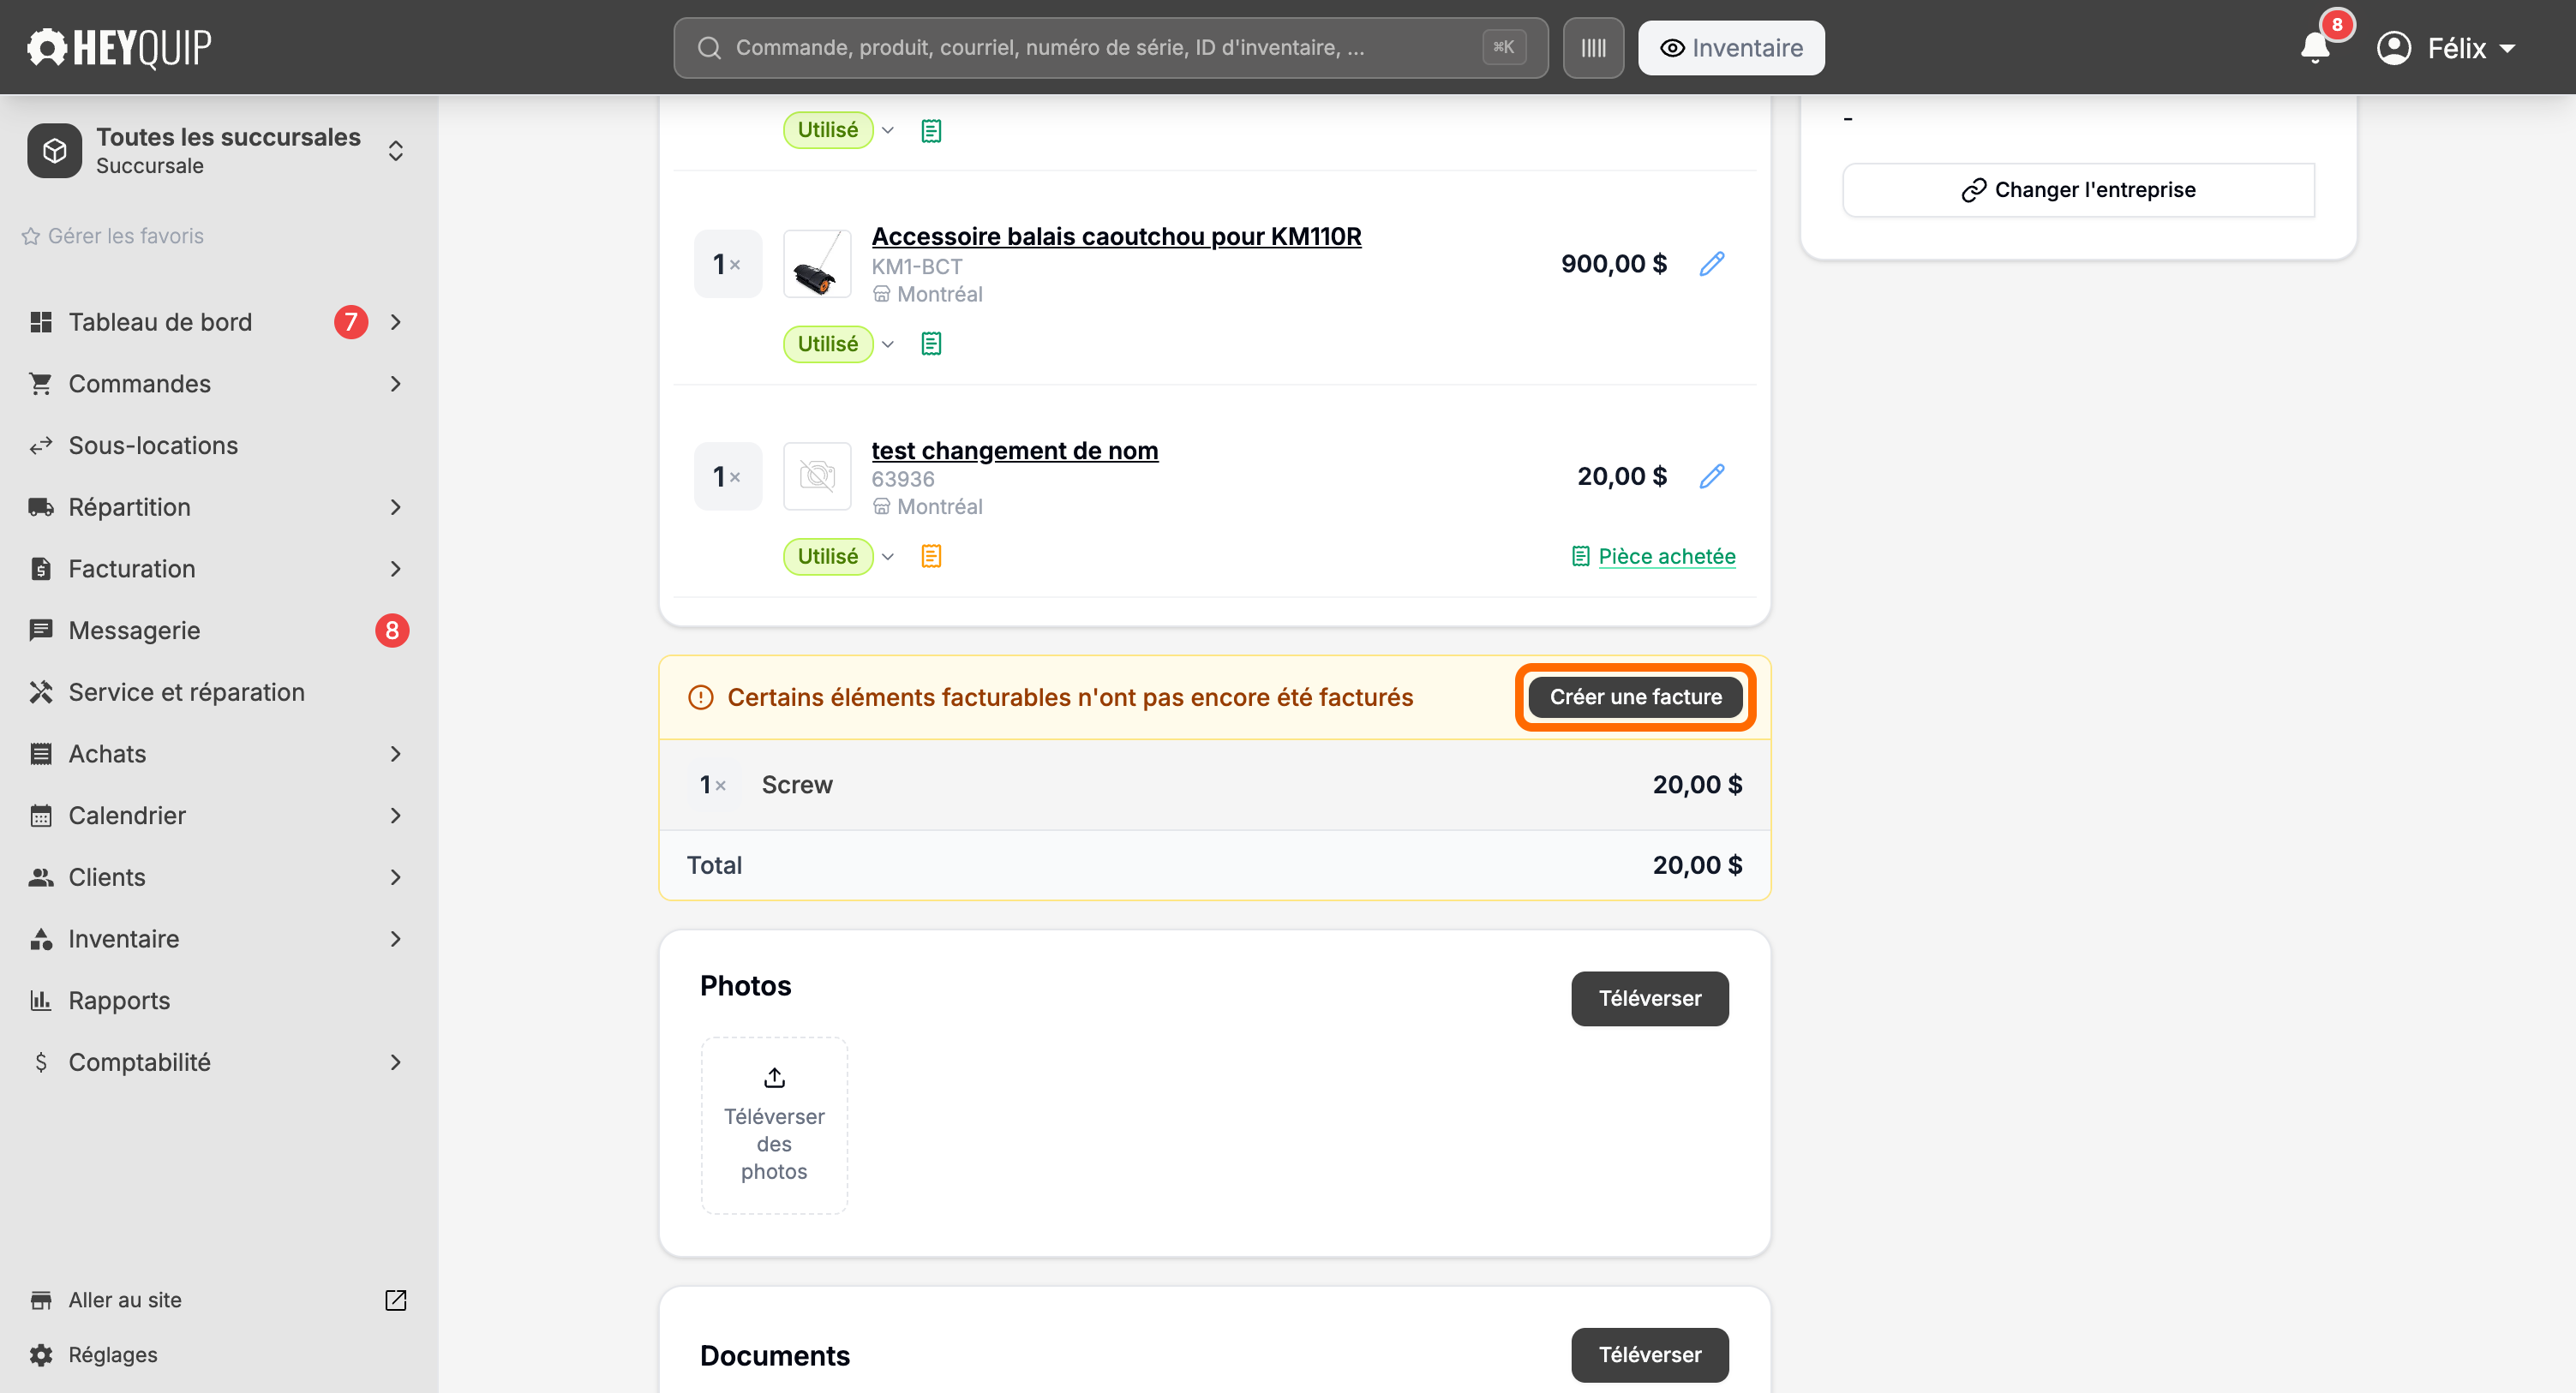Open Utilisé status dropdown for Accessoire balais
This screenshot has height=1393, width=2576.
click(x=839, y=344)
